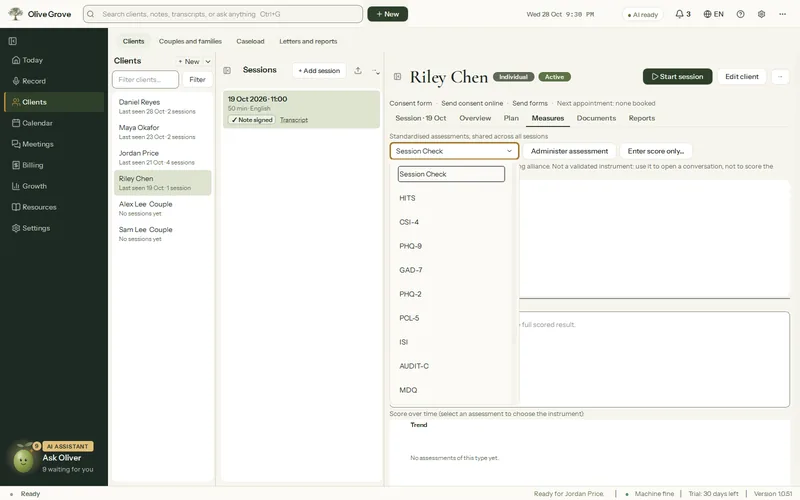Open Meetings from the sidebar
Viewport: 800px width, 500px height.
click(x=54, y=144)
